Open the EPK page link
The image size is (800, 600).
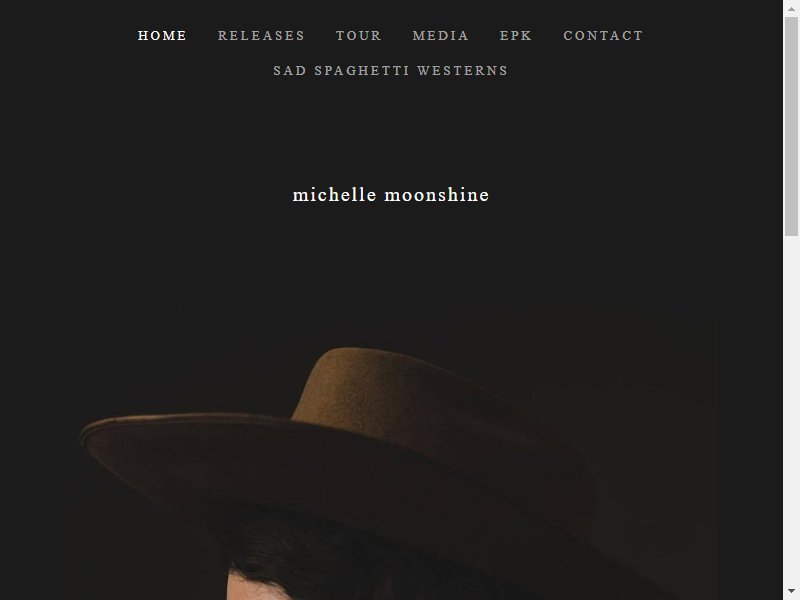click(x=516, y=36)
